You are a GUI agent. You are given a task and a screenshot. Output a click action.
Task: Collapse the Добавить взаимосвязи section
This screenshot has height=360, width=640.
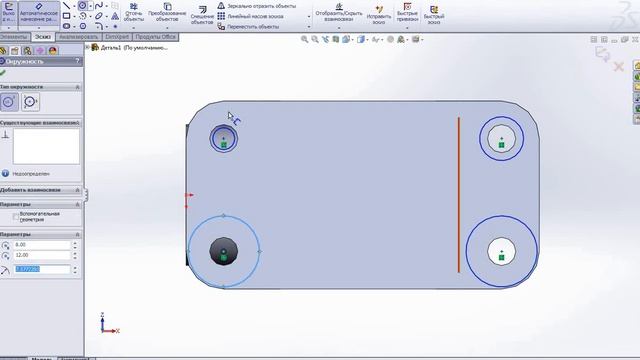pos(78,190)
